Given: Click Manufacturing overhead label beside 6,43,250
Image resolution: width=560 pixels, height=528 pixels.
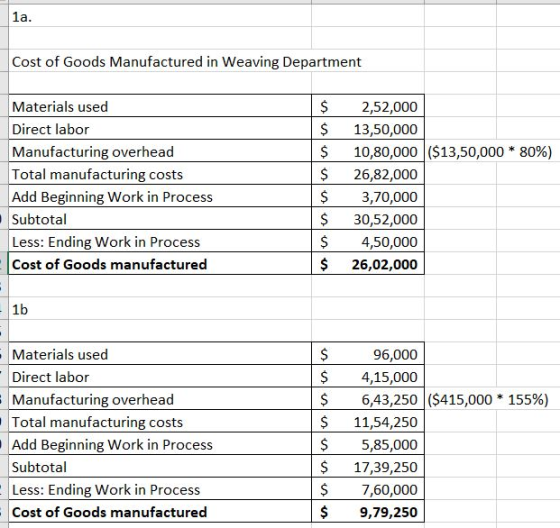Looking at the screenshot, I should (93, 399).
